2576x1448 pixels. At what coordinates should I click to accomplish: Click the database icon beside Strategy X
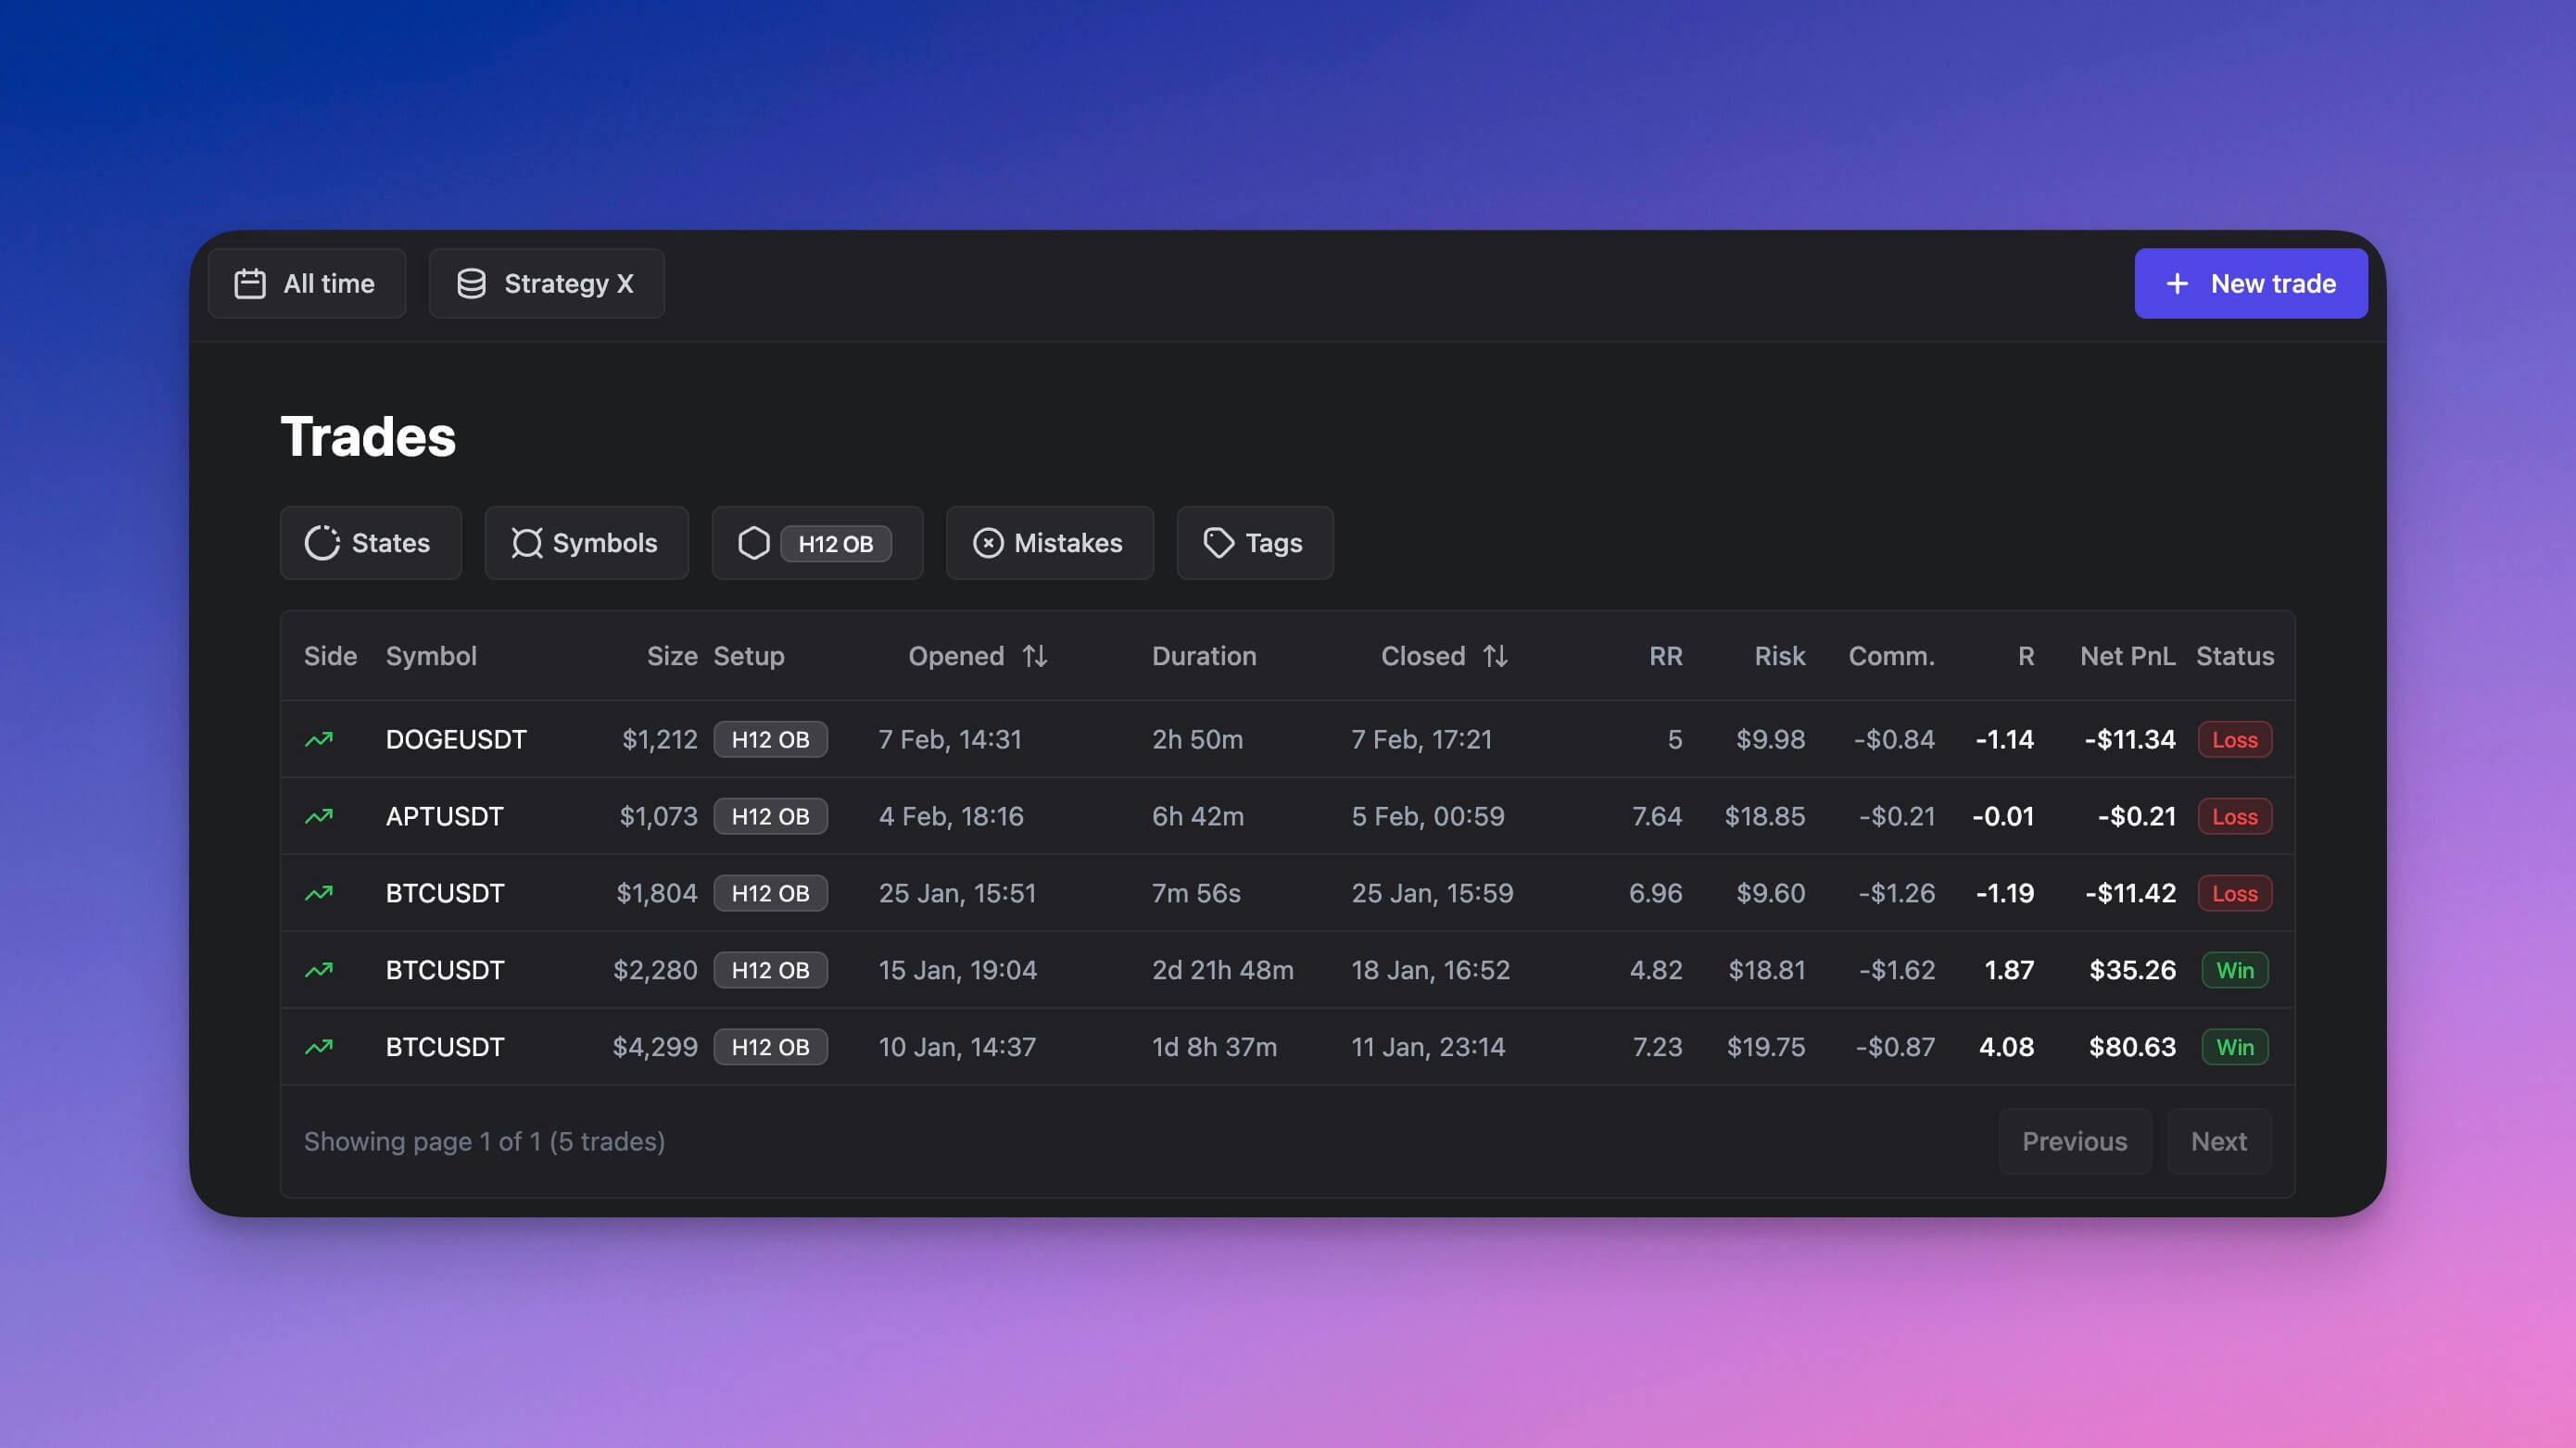(x=471, y=284)
